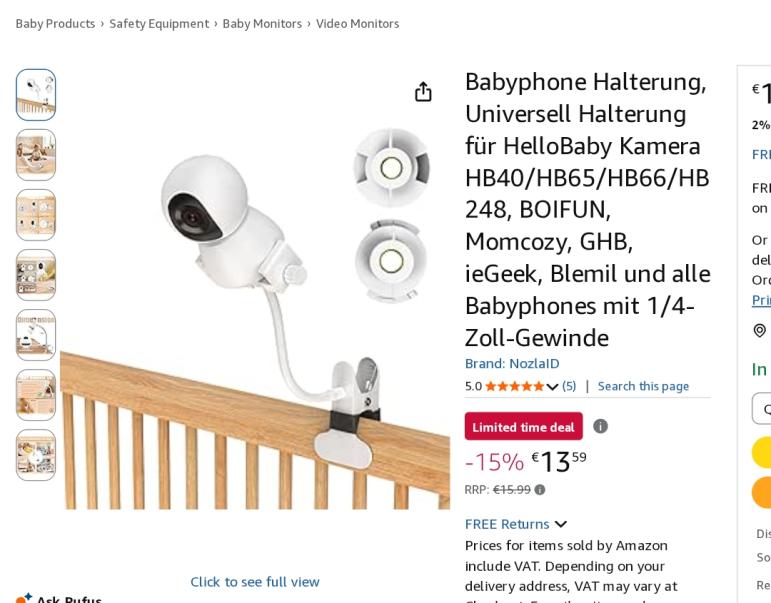Expand the FREE Returns dropdown arrow
The width and height of the screenshot is (771, 603).
pos(561,524)
